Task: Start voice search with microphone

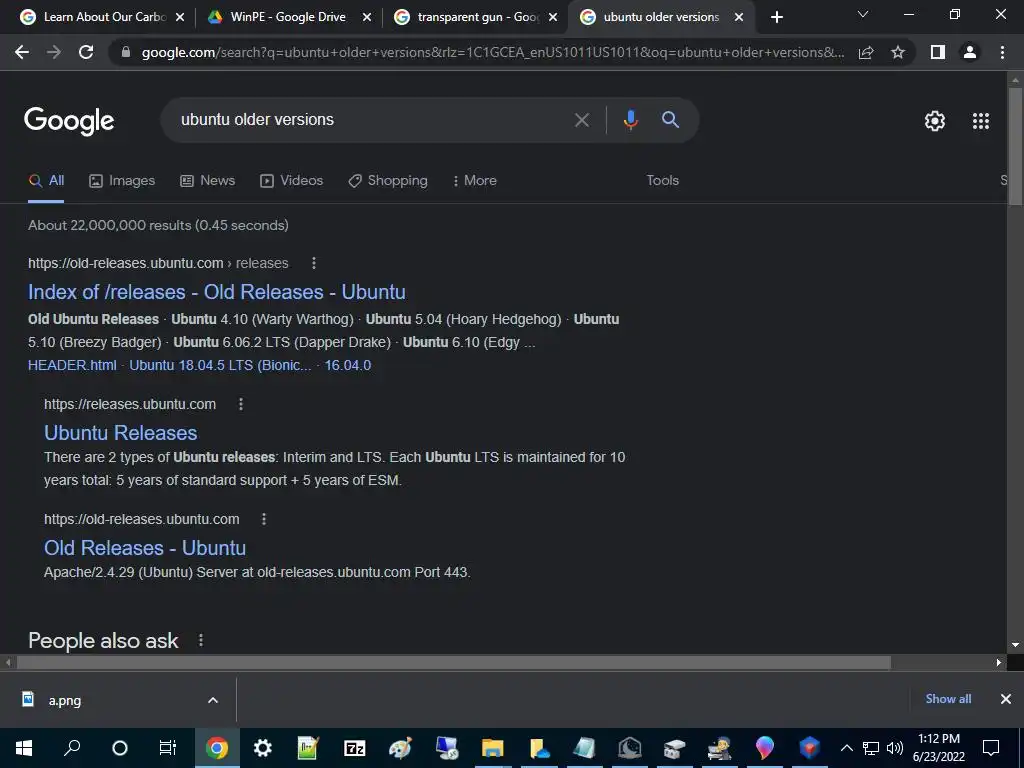Action: click(x=630, y=120)
